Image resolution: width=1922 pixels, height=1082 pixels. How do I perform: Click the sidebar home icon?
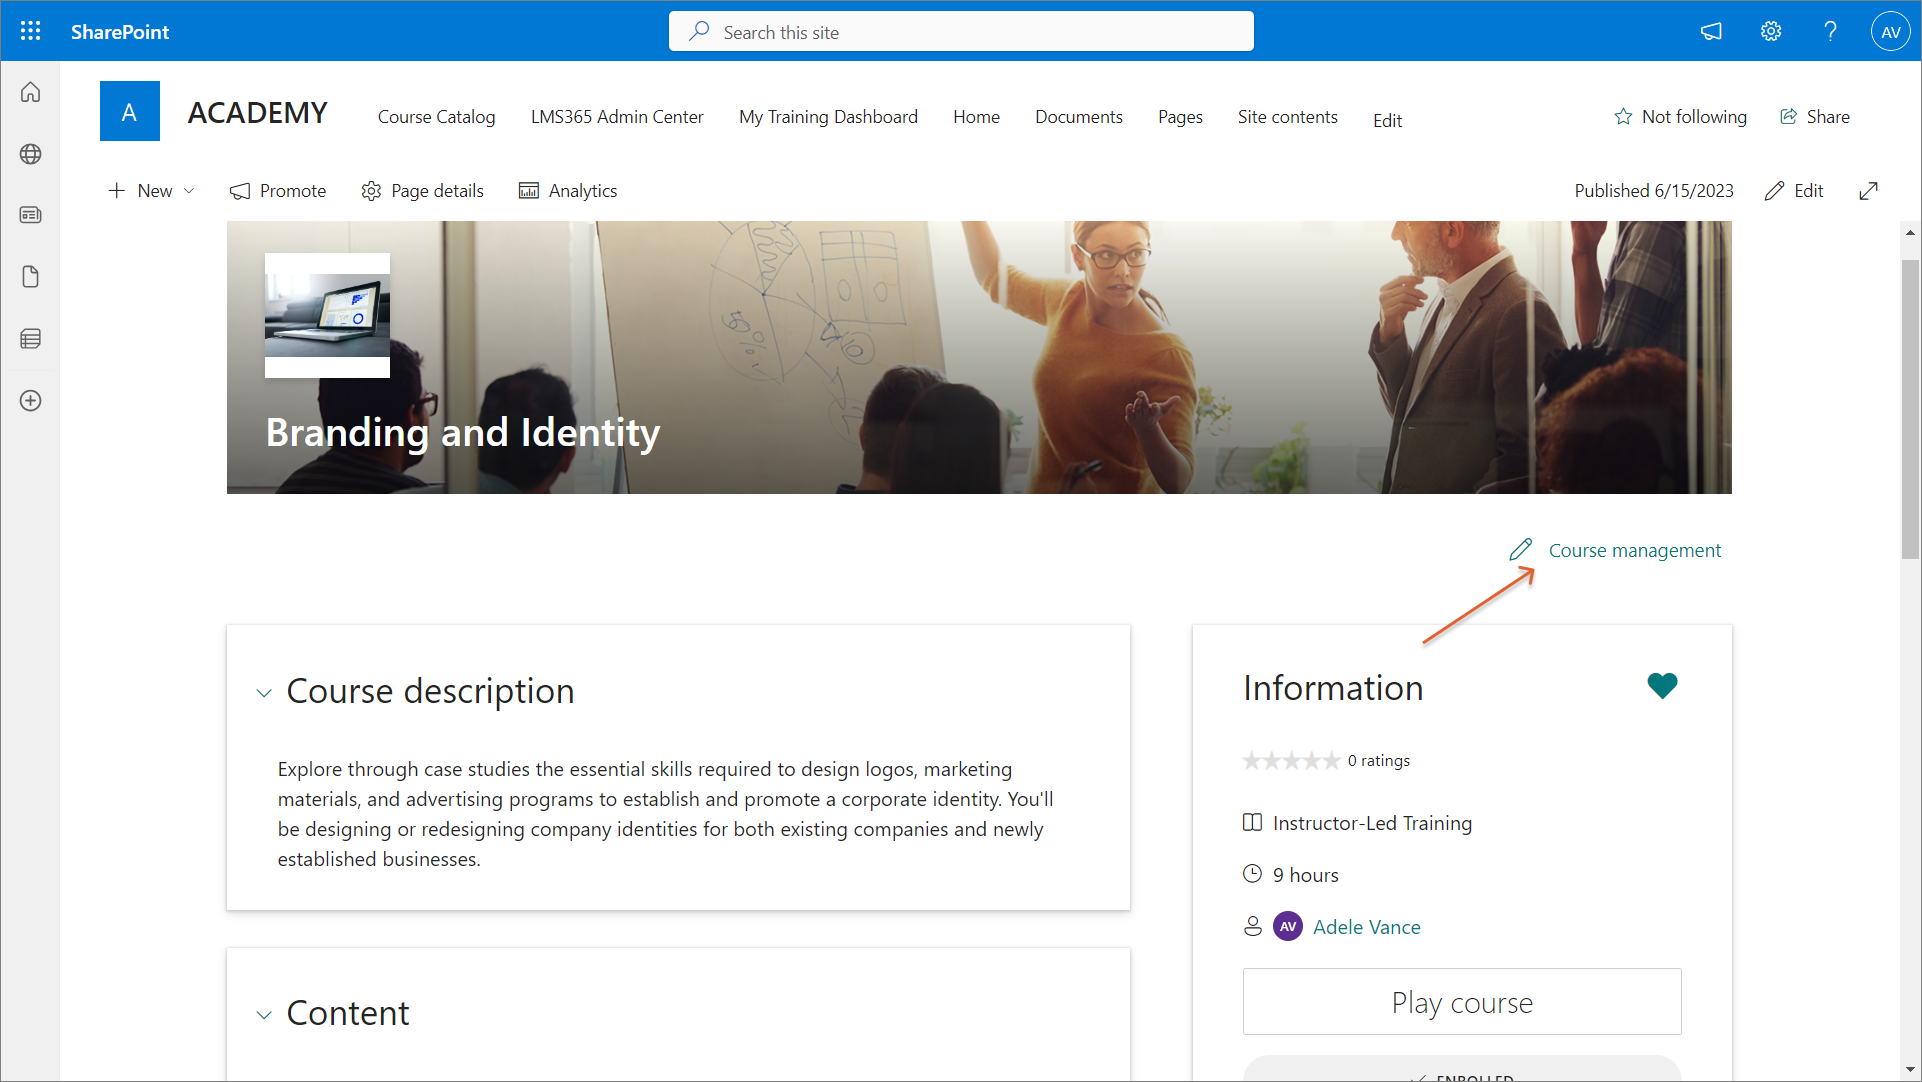coord(30,92)
